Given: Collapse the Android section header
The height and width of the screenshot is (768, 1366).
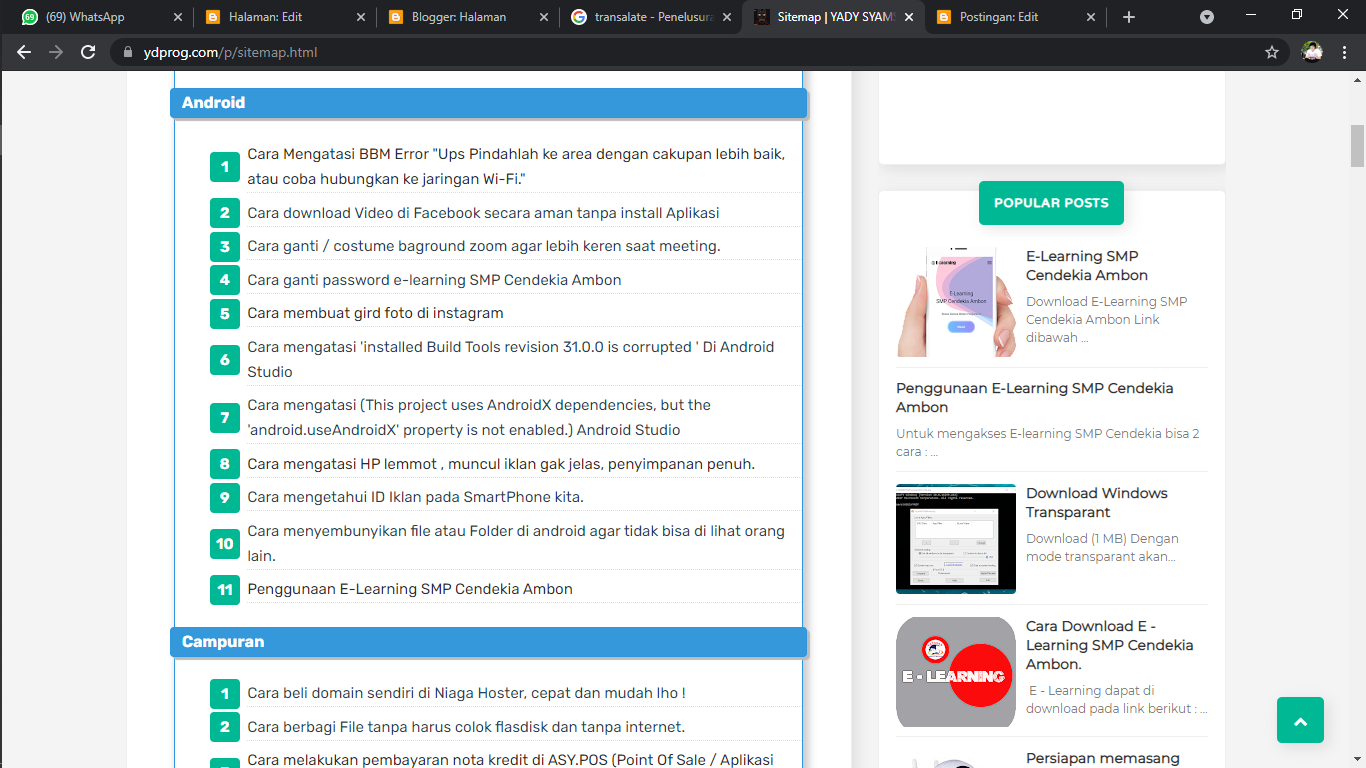Looking at the screenshot, I should (488, 103).
